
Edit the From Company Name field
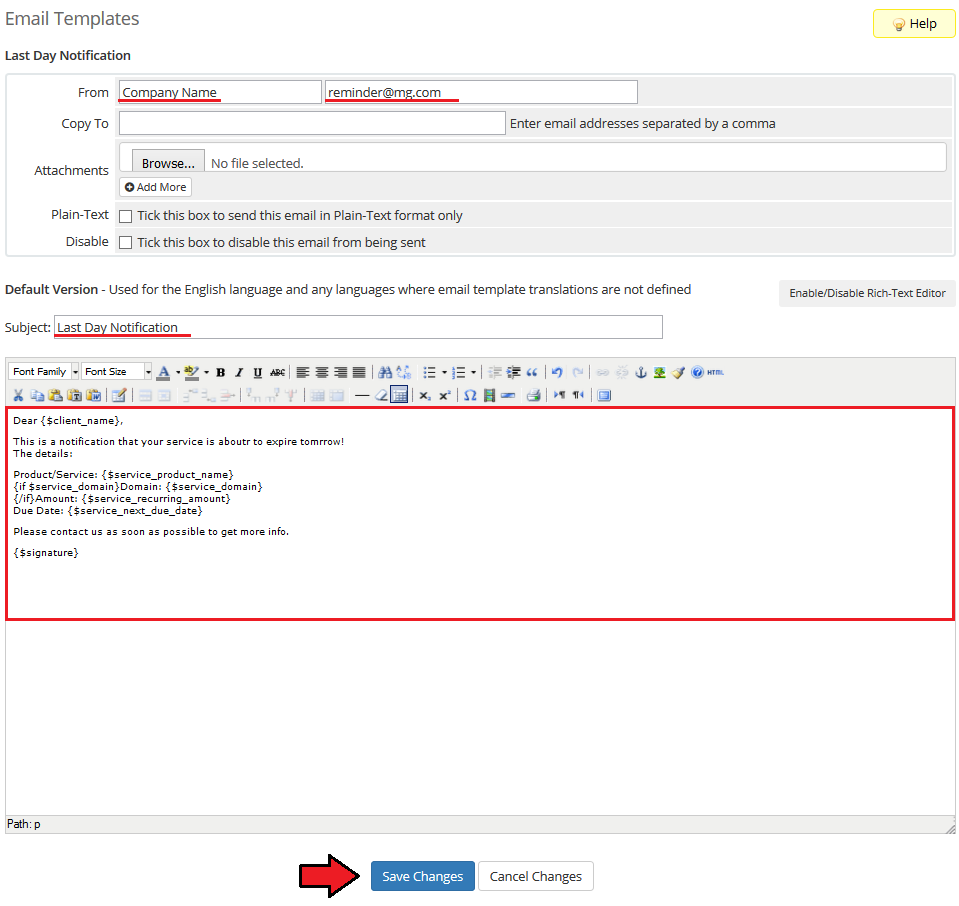(x=220, y=92)
